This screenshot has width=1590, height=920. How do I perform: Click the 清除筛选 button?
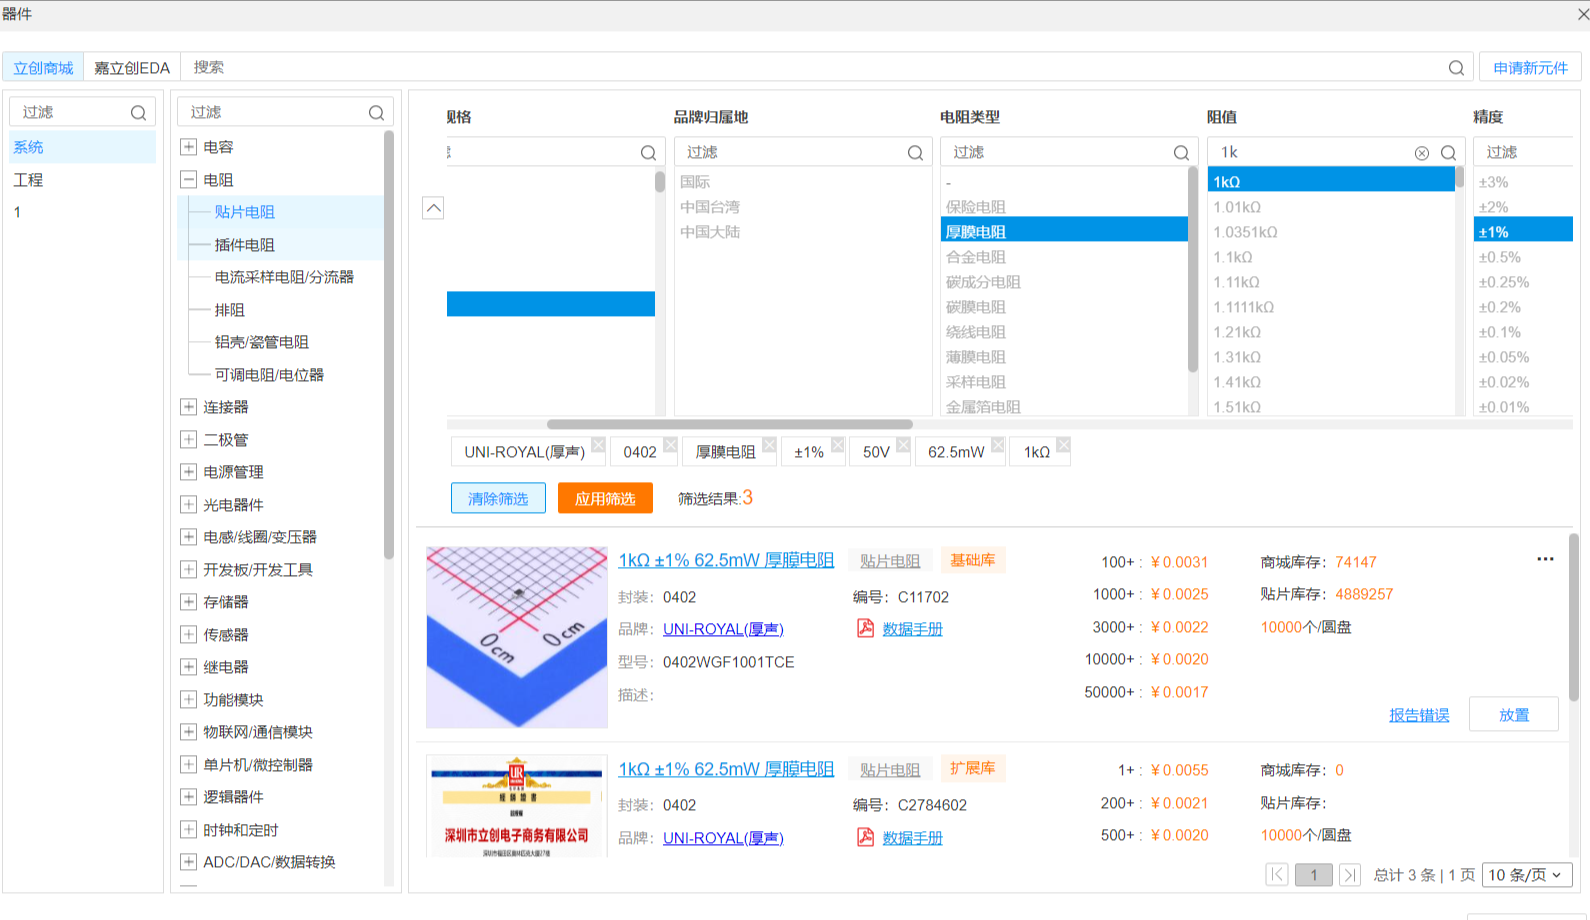[498, 498]
